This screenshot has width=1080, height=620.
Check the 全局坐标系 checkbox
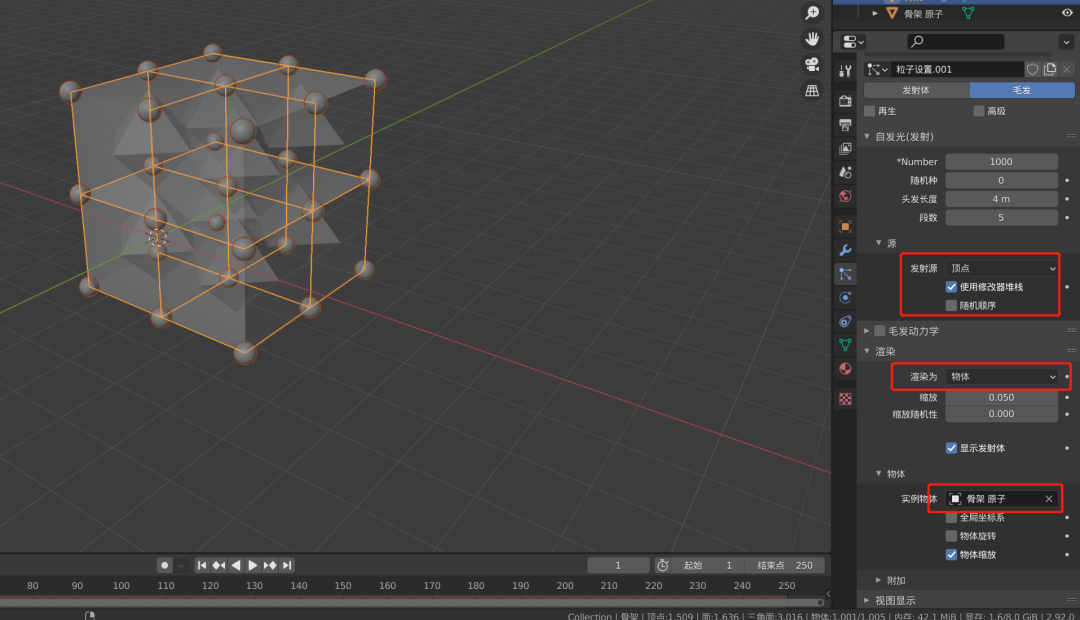click(x=951, y=517)
